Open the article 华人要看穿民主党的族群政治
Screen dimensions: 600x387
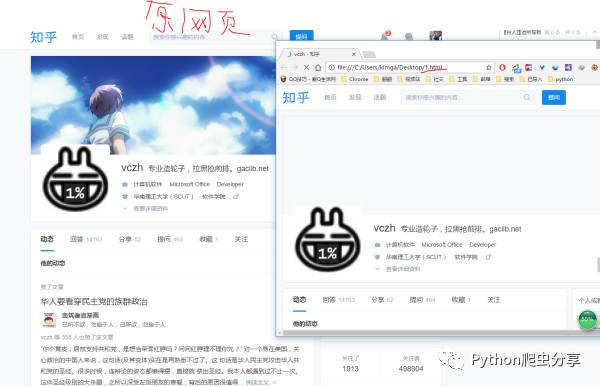coord(94,302)
